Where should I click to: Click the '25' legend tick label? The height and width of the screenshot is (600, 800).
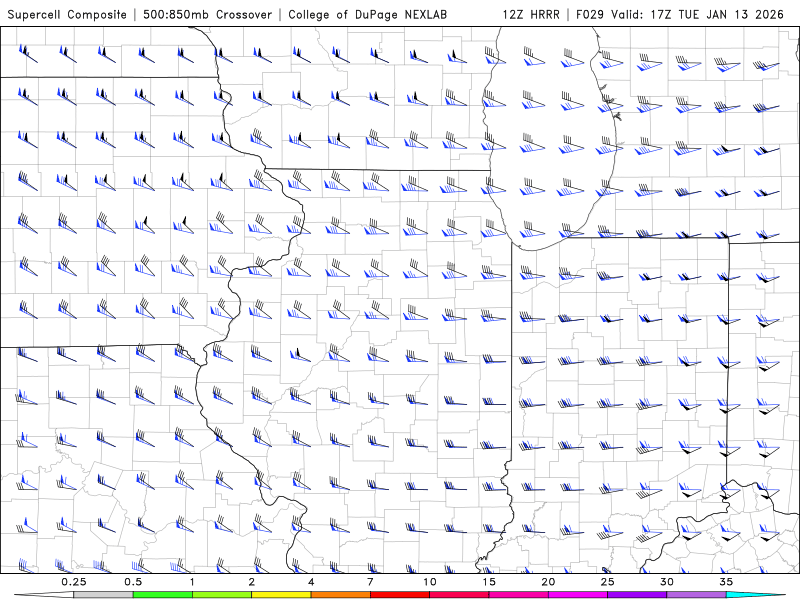[608, 582]
